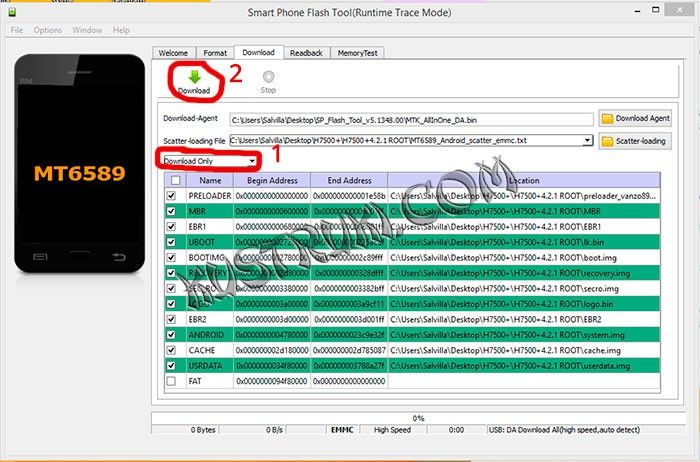This screenshot has width=700, height=462.
Task: Switch to the Readback tab
Action: pyautogui.click(x=306, y=53)
